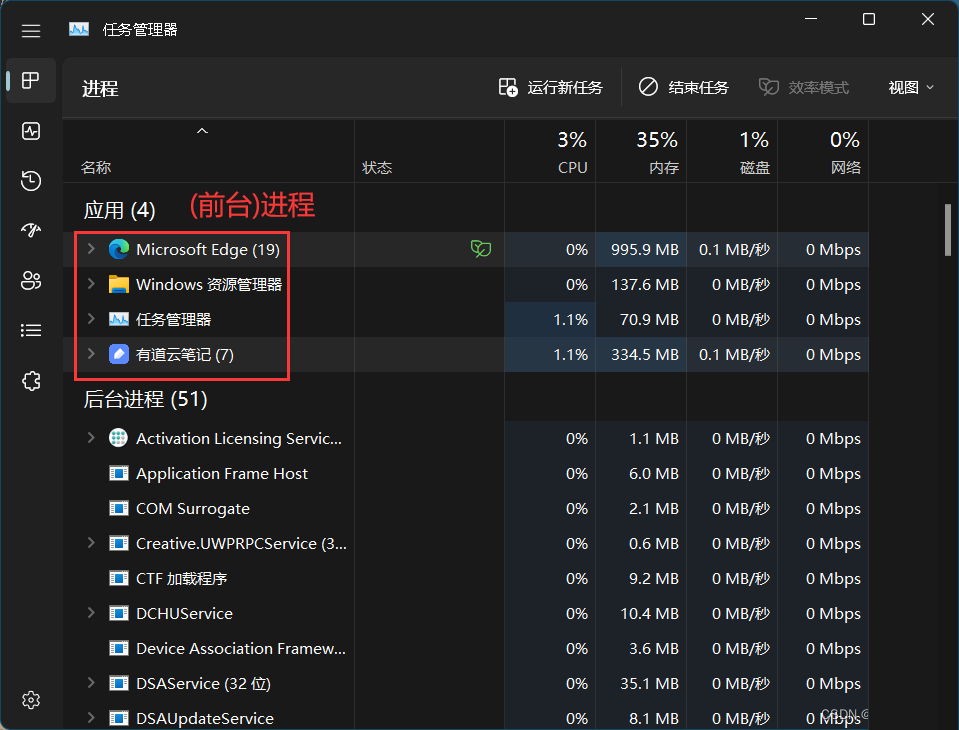Select the CTF 加载程序 row

(x=465, y=578)
